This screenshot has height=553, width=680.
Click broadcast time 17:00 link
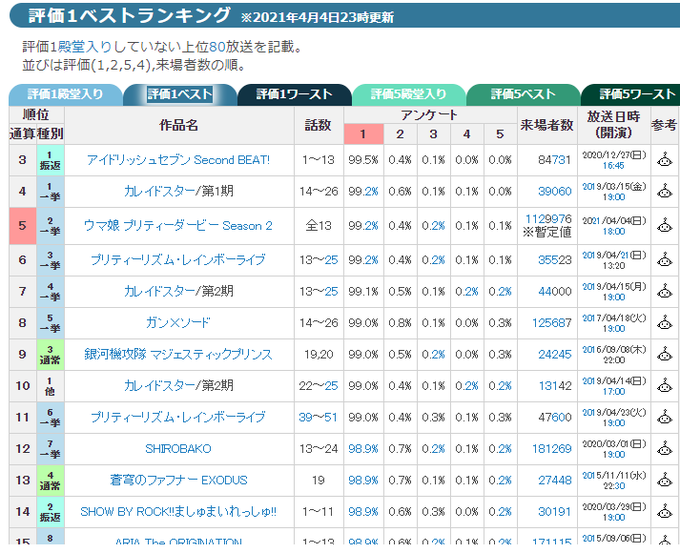tap(614, 392)
